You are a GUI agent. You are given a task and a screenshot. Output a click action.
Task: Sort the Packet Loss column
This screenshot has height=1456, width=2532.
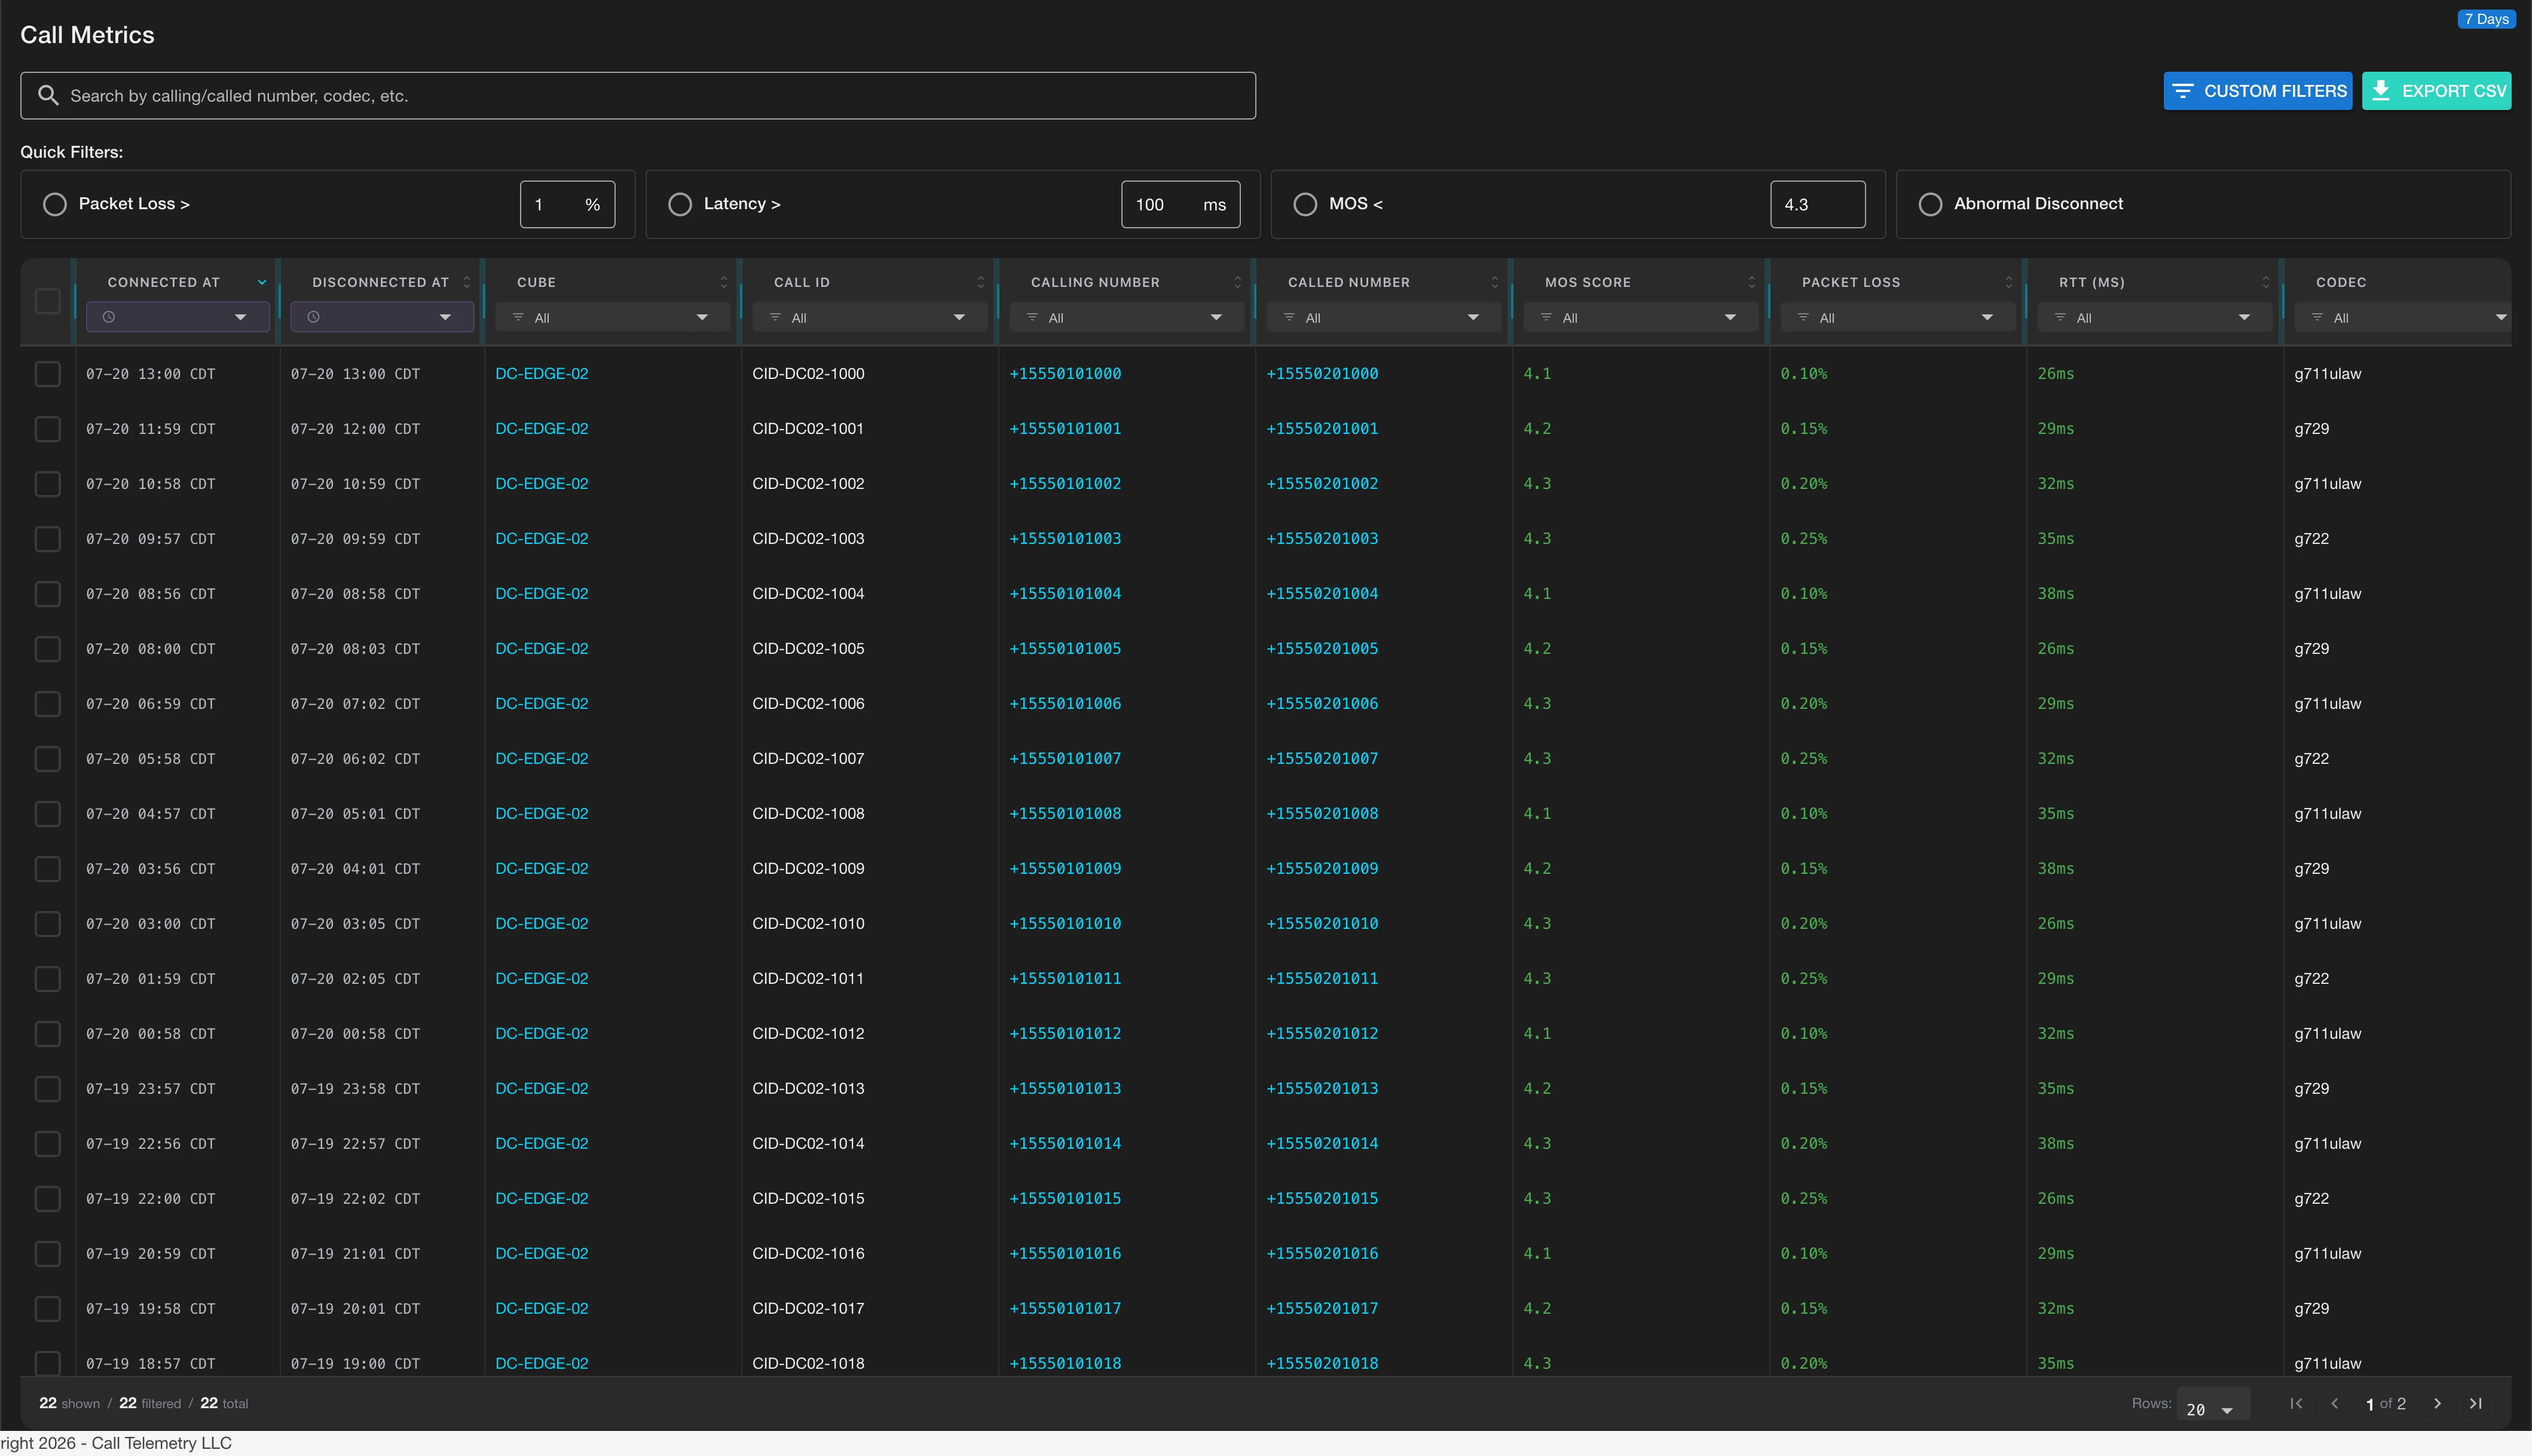tap(2009, 282)
